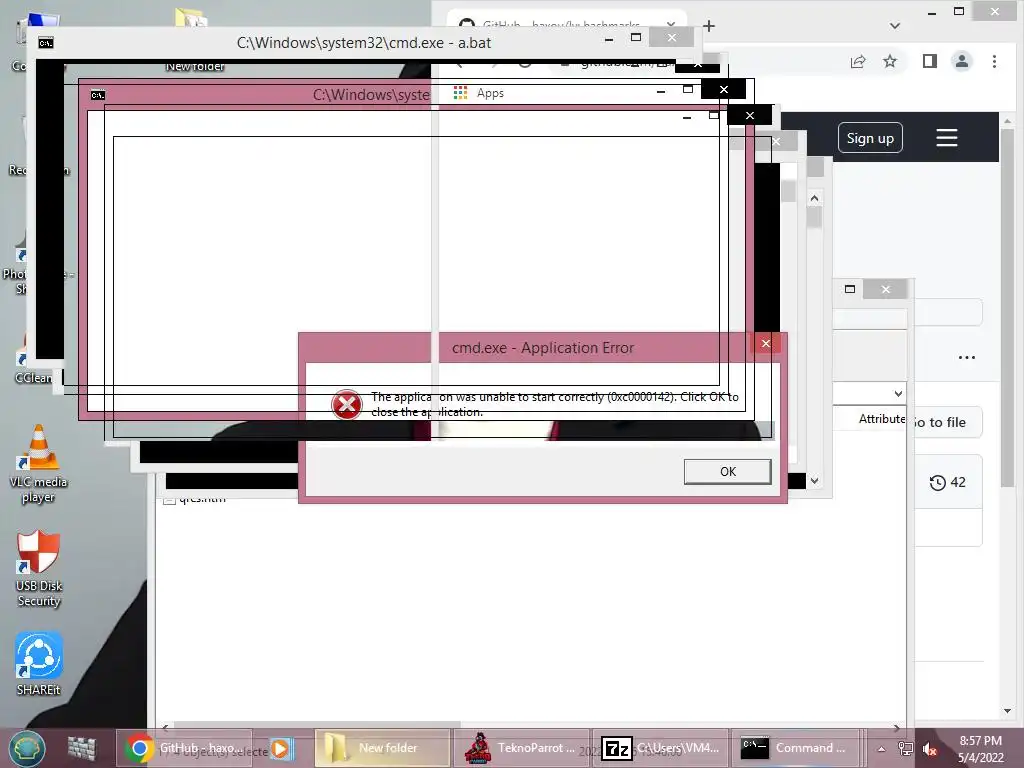Open the VLC media player desktop shortcut

(39, 463)
